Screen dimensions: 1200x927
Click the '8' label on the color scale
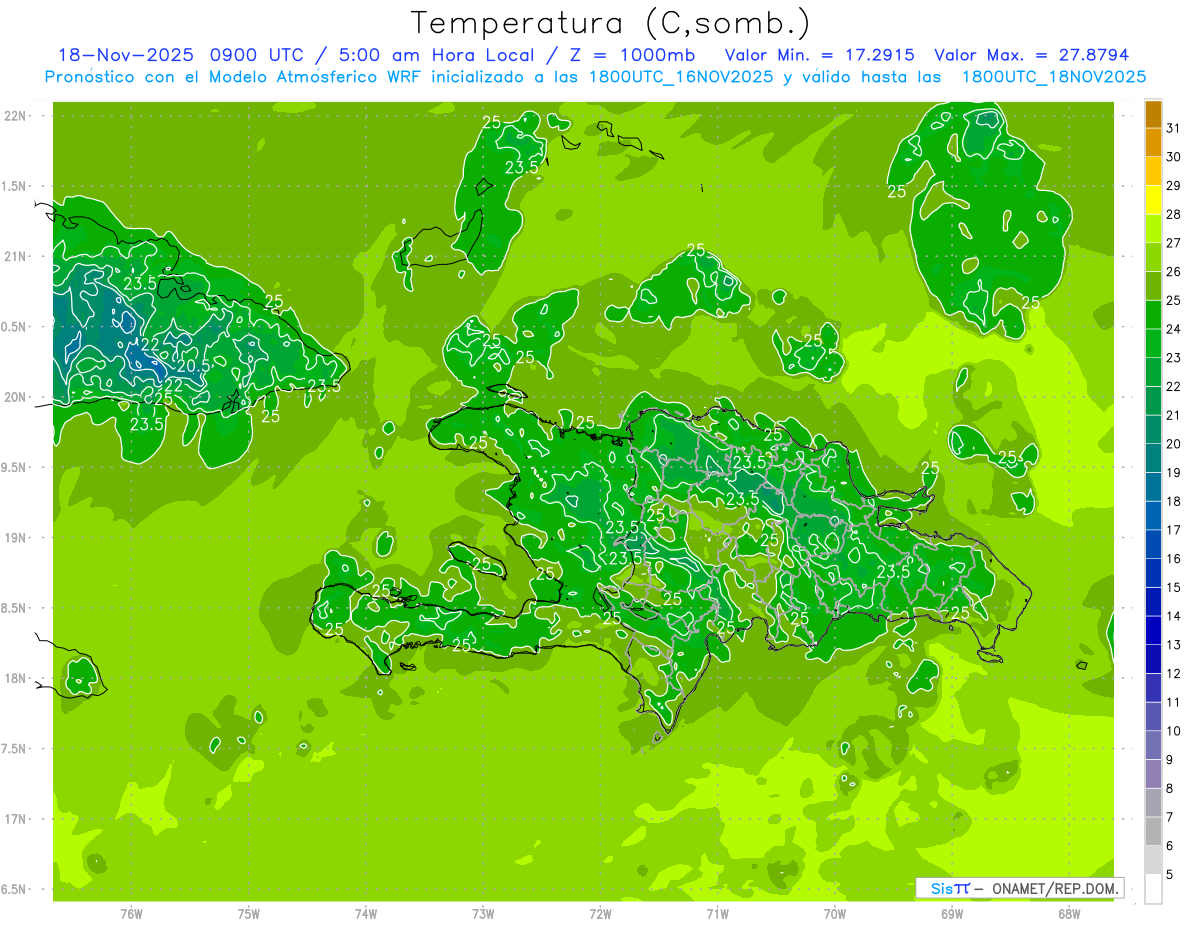tap(1170, 788)
